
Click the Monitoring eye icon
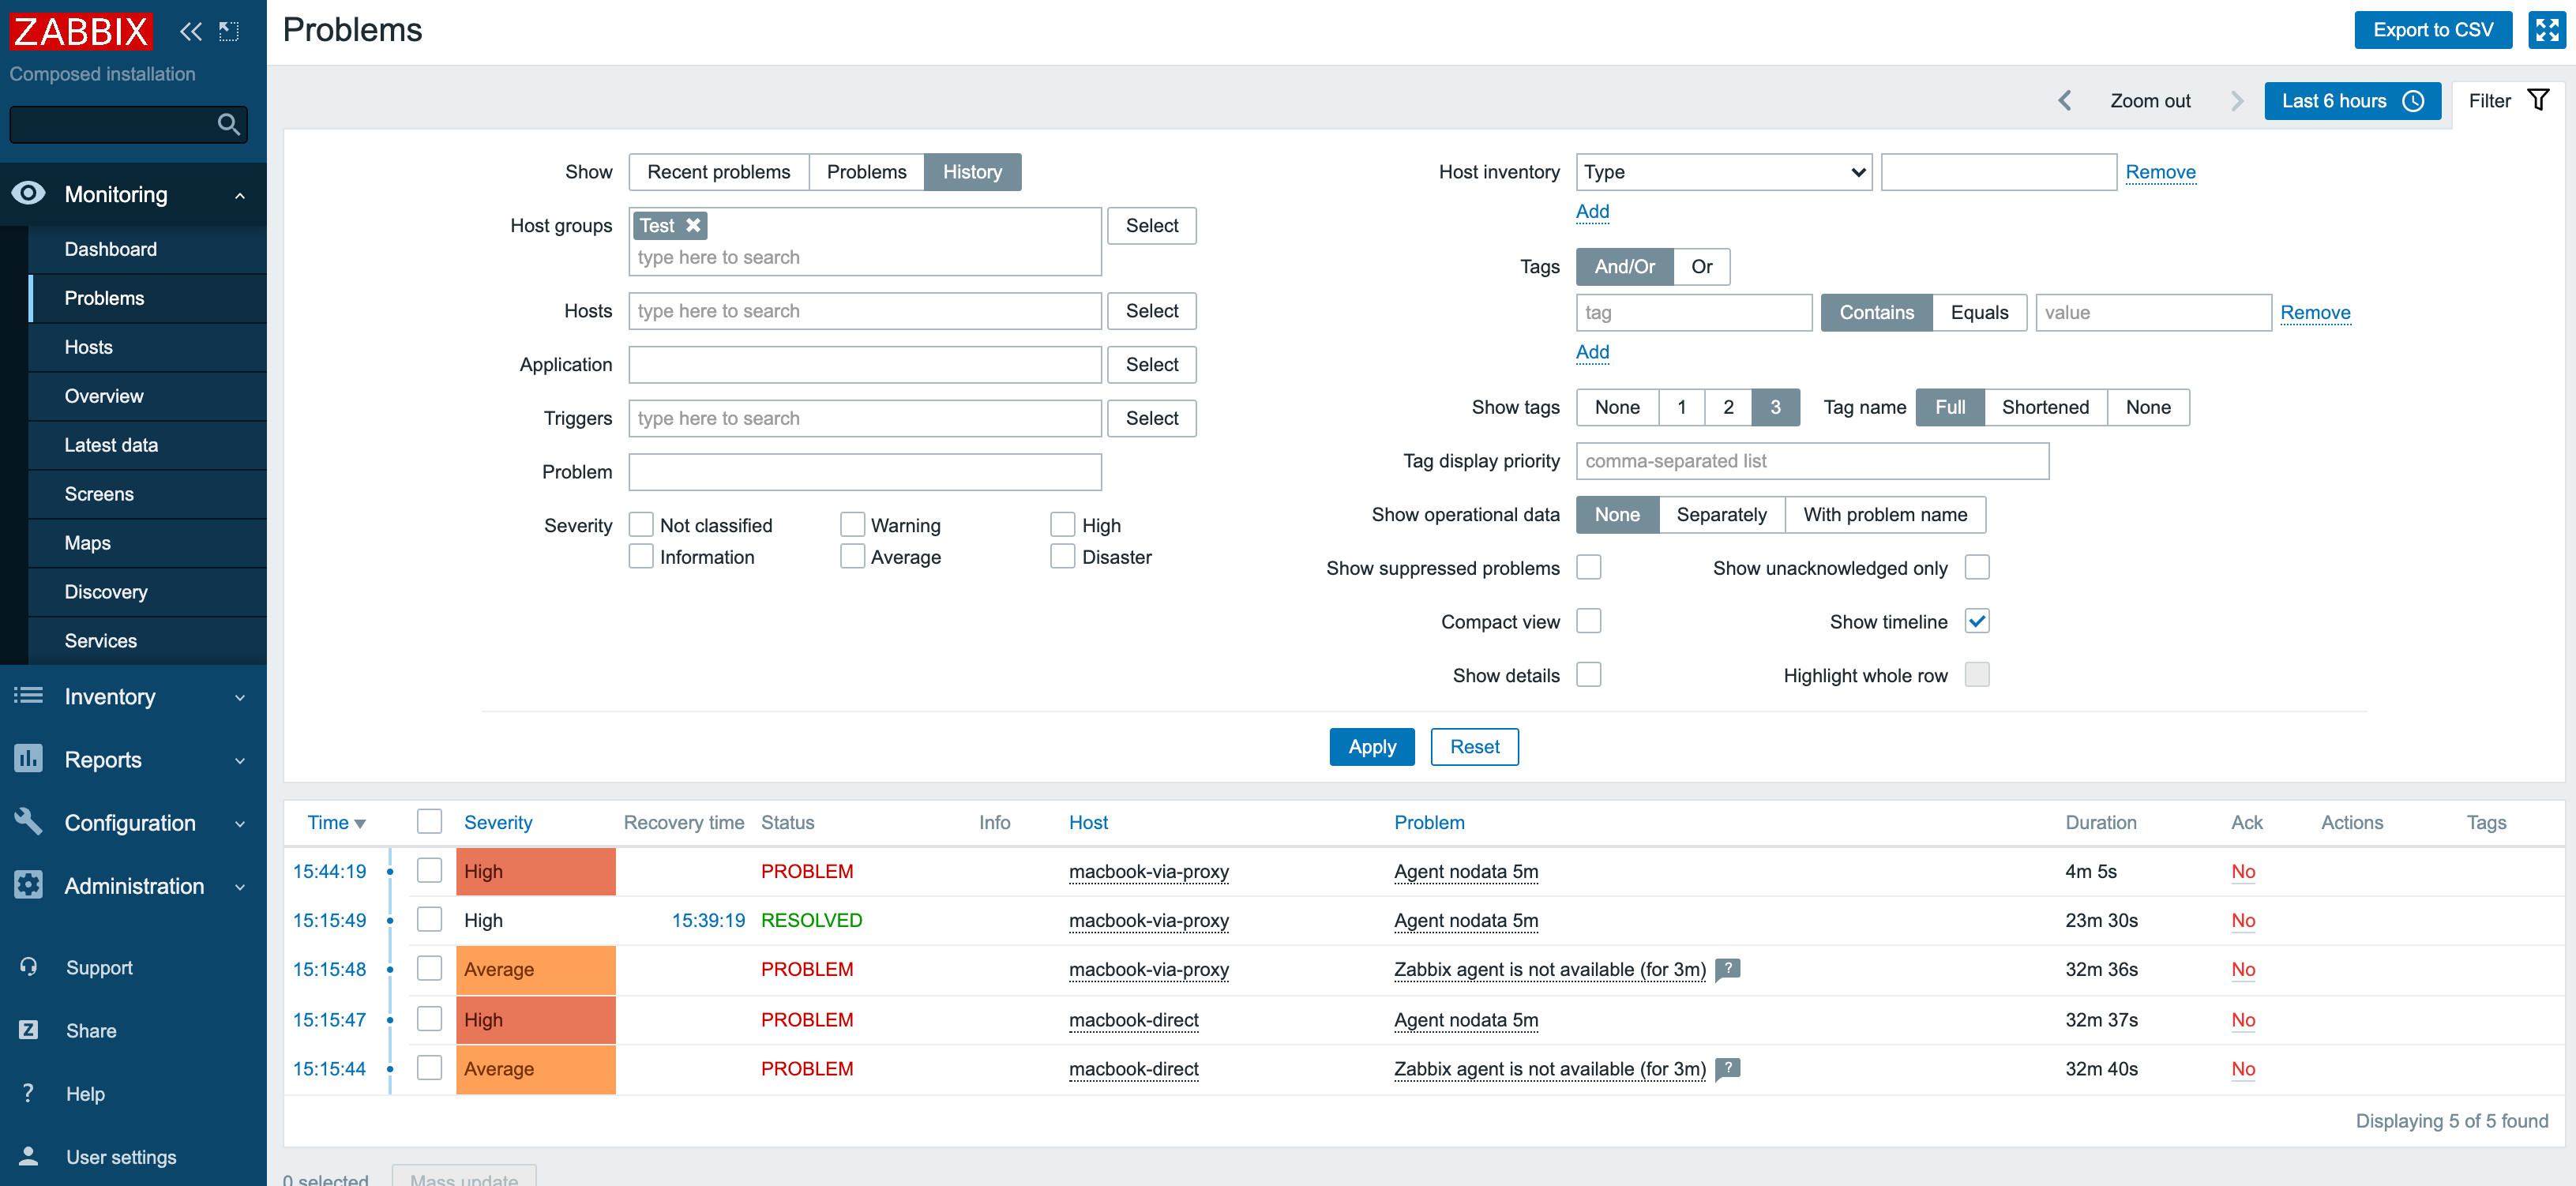(x=28, y=193)
